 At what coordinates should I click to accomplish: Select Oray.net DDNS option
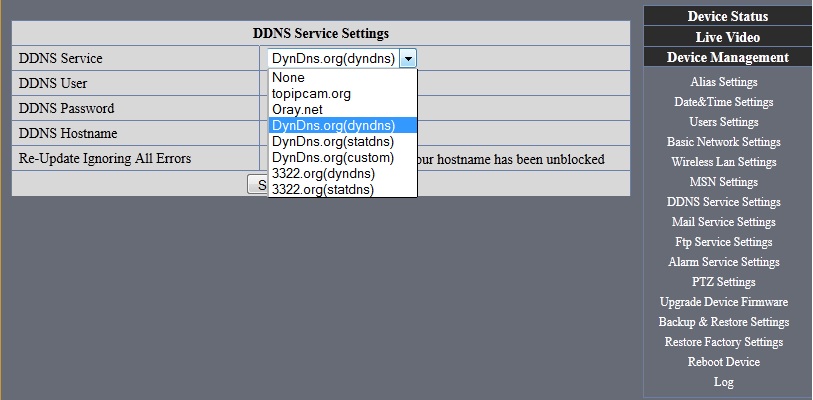pos(342,109)
